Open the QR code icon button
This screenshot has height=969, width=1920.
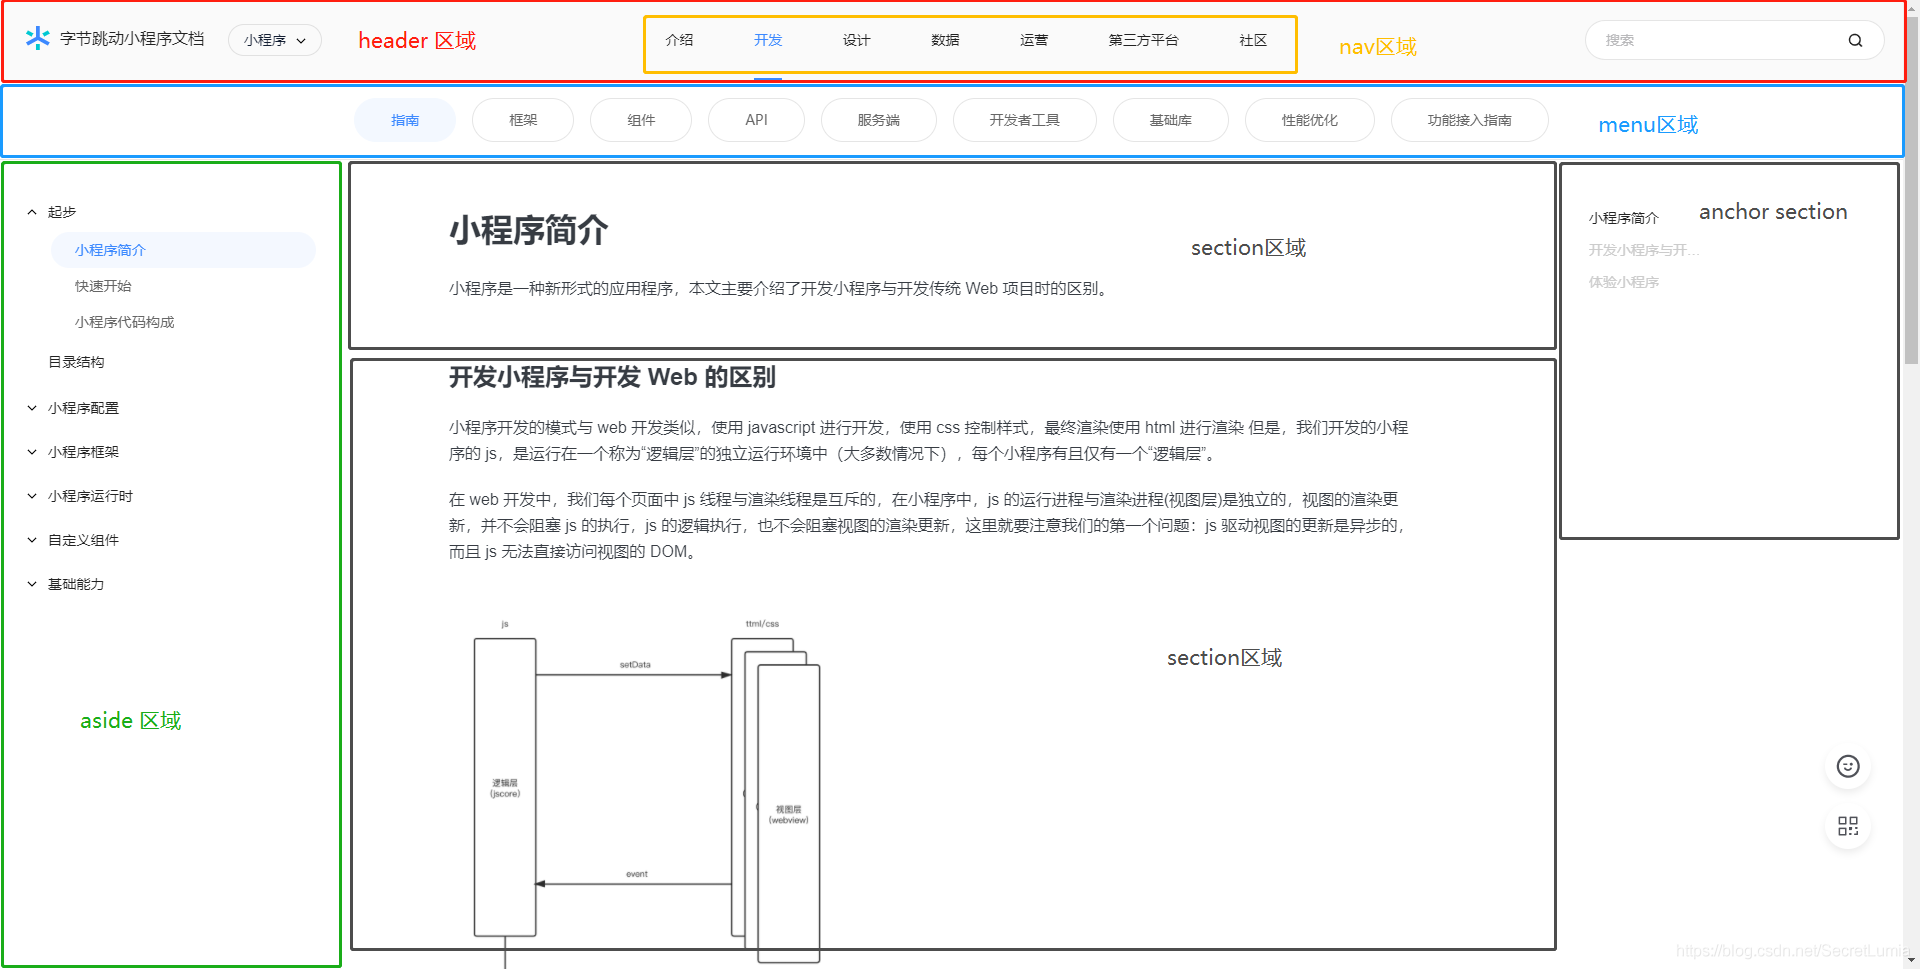pos(1848,826)
